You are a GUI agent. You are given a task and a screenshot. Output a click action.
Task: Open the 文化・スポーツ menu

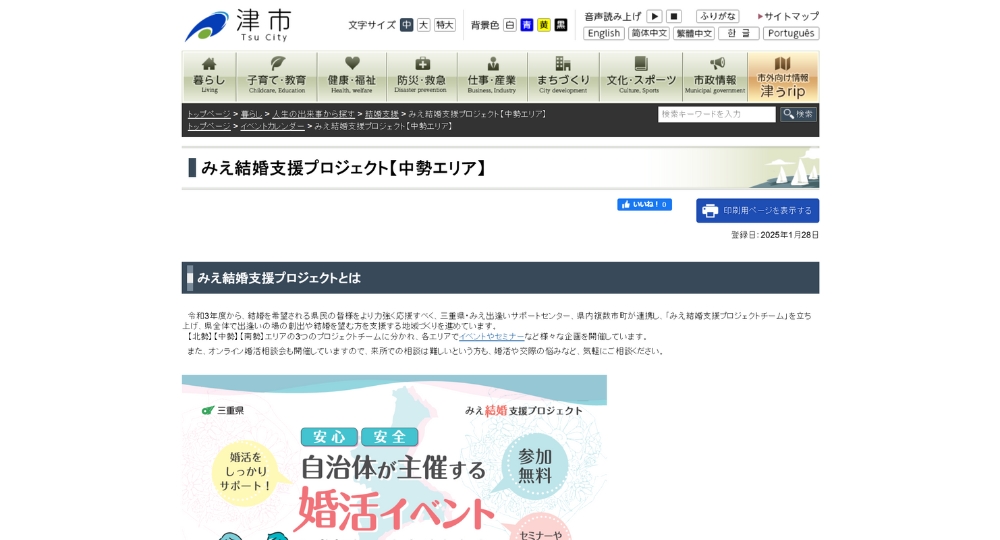(x=641, y=77)
